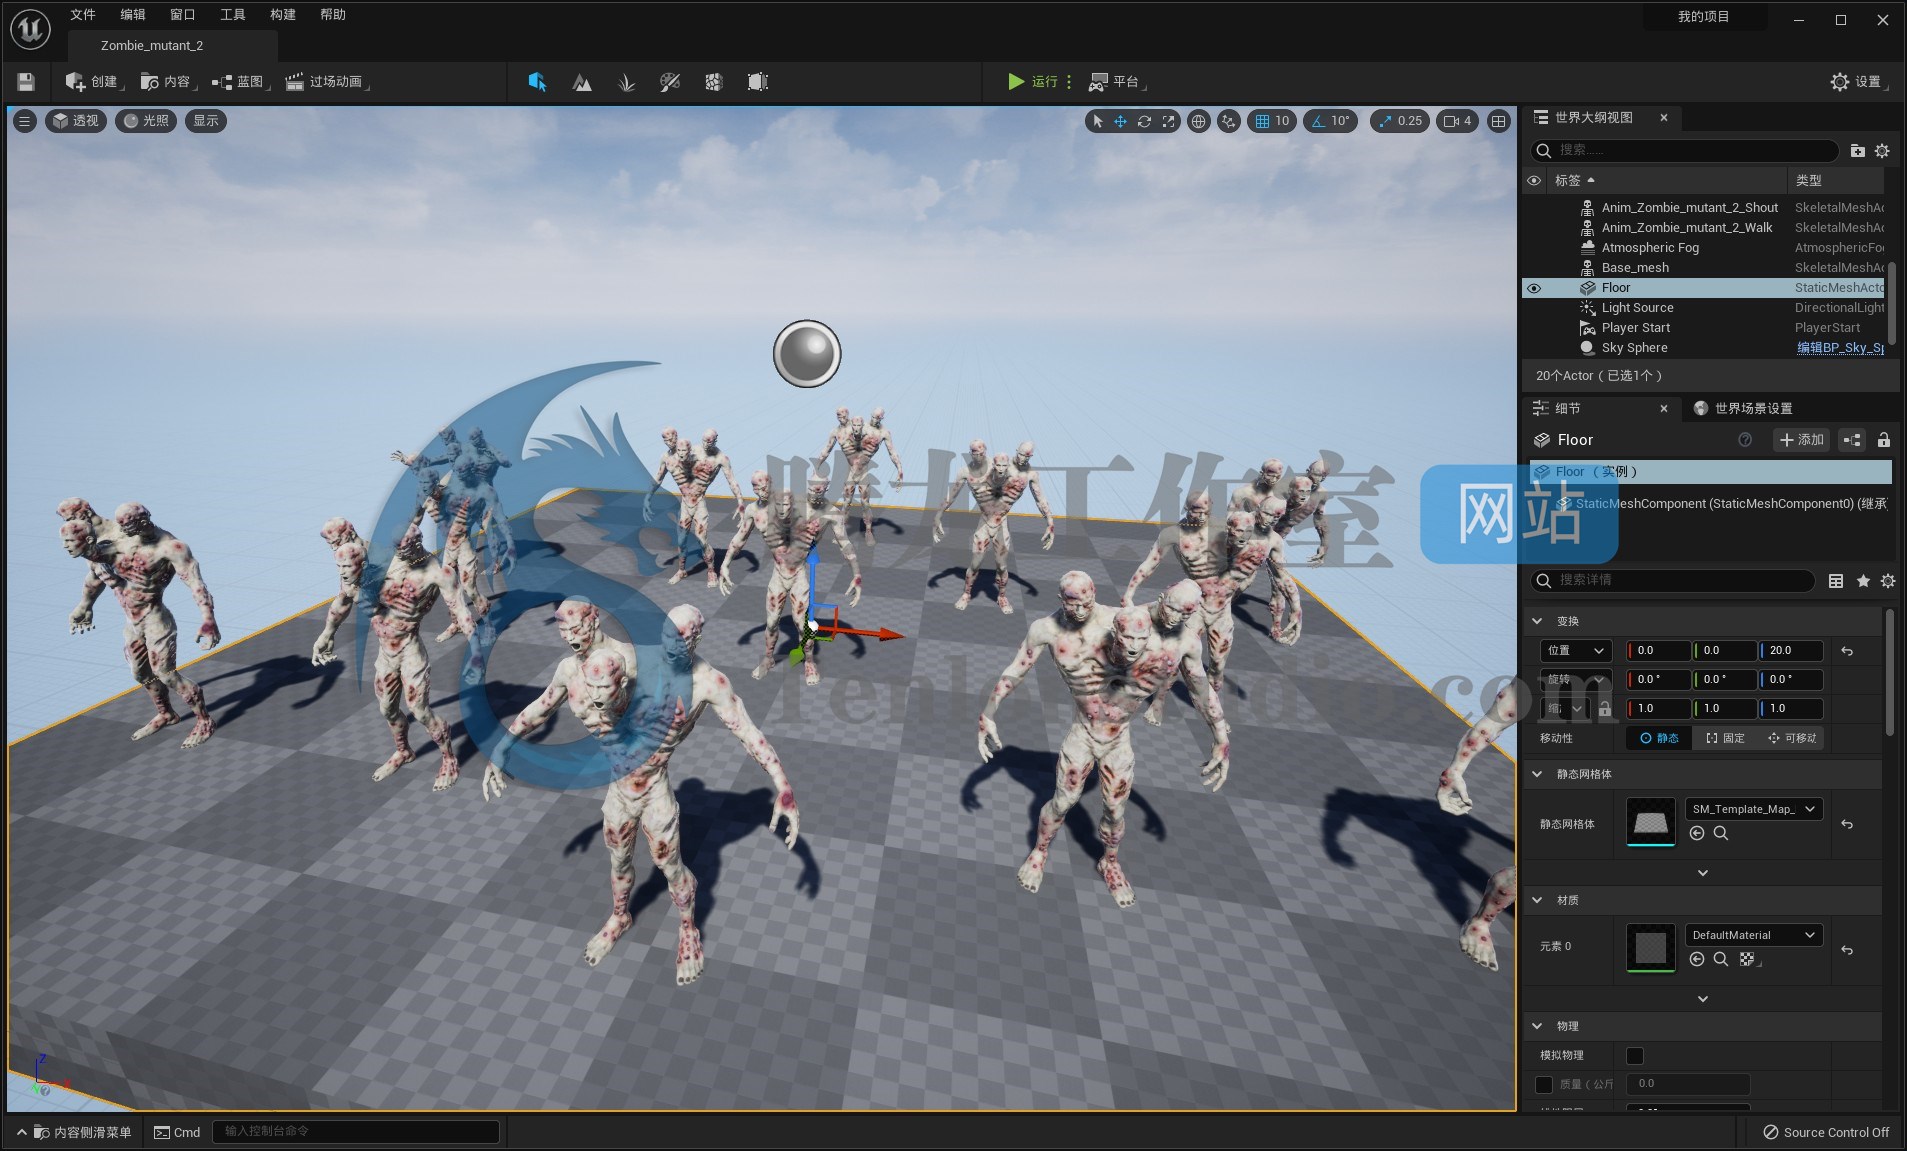Toggle scale lock ratio padlock
Image resolution: width=1907 pixels, height=1151 pixels.
tap(1605, 708)
